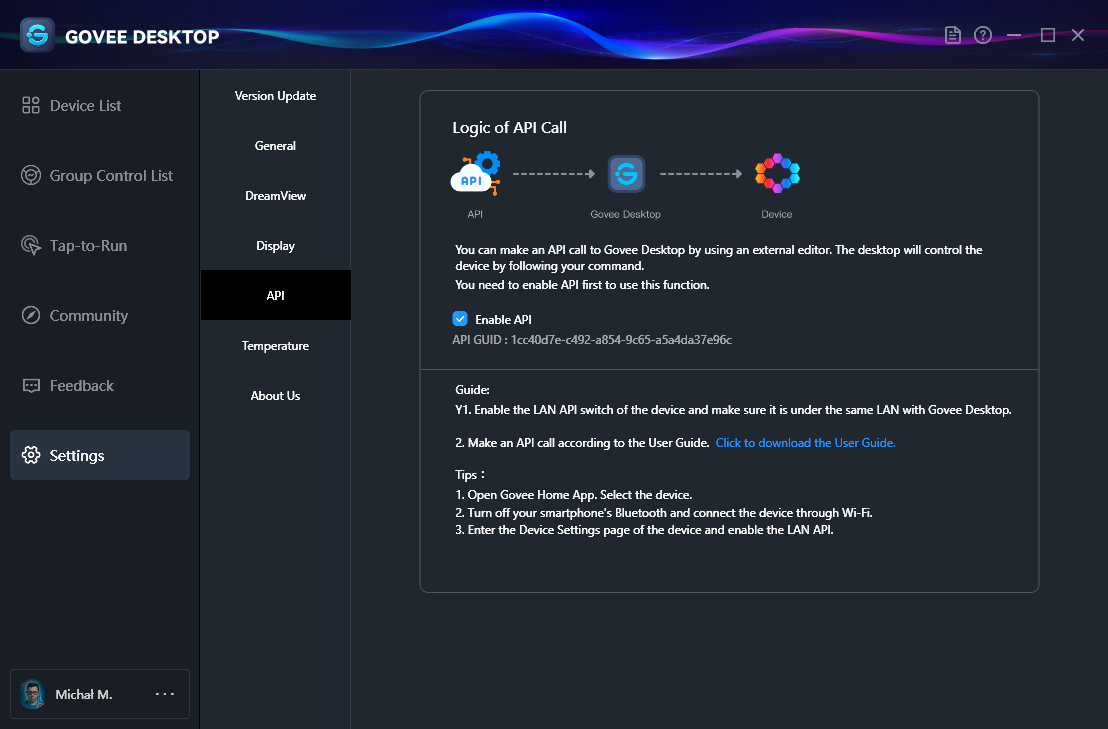Click the Govee Desktop logo icon
The image size is (1108, 729).
37,35
